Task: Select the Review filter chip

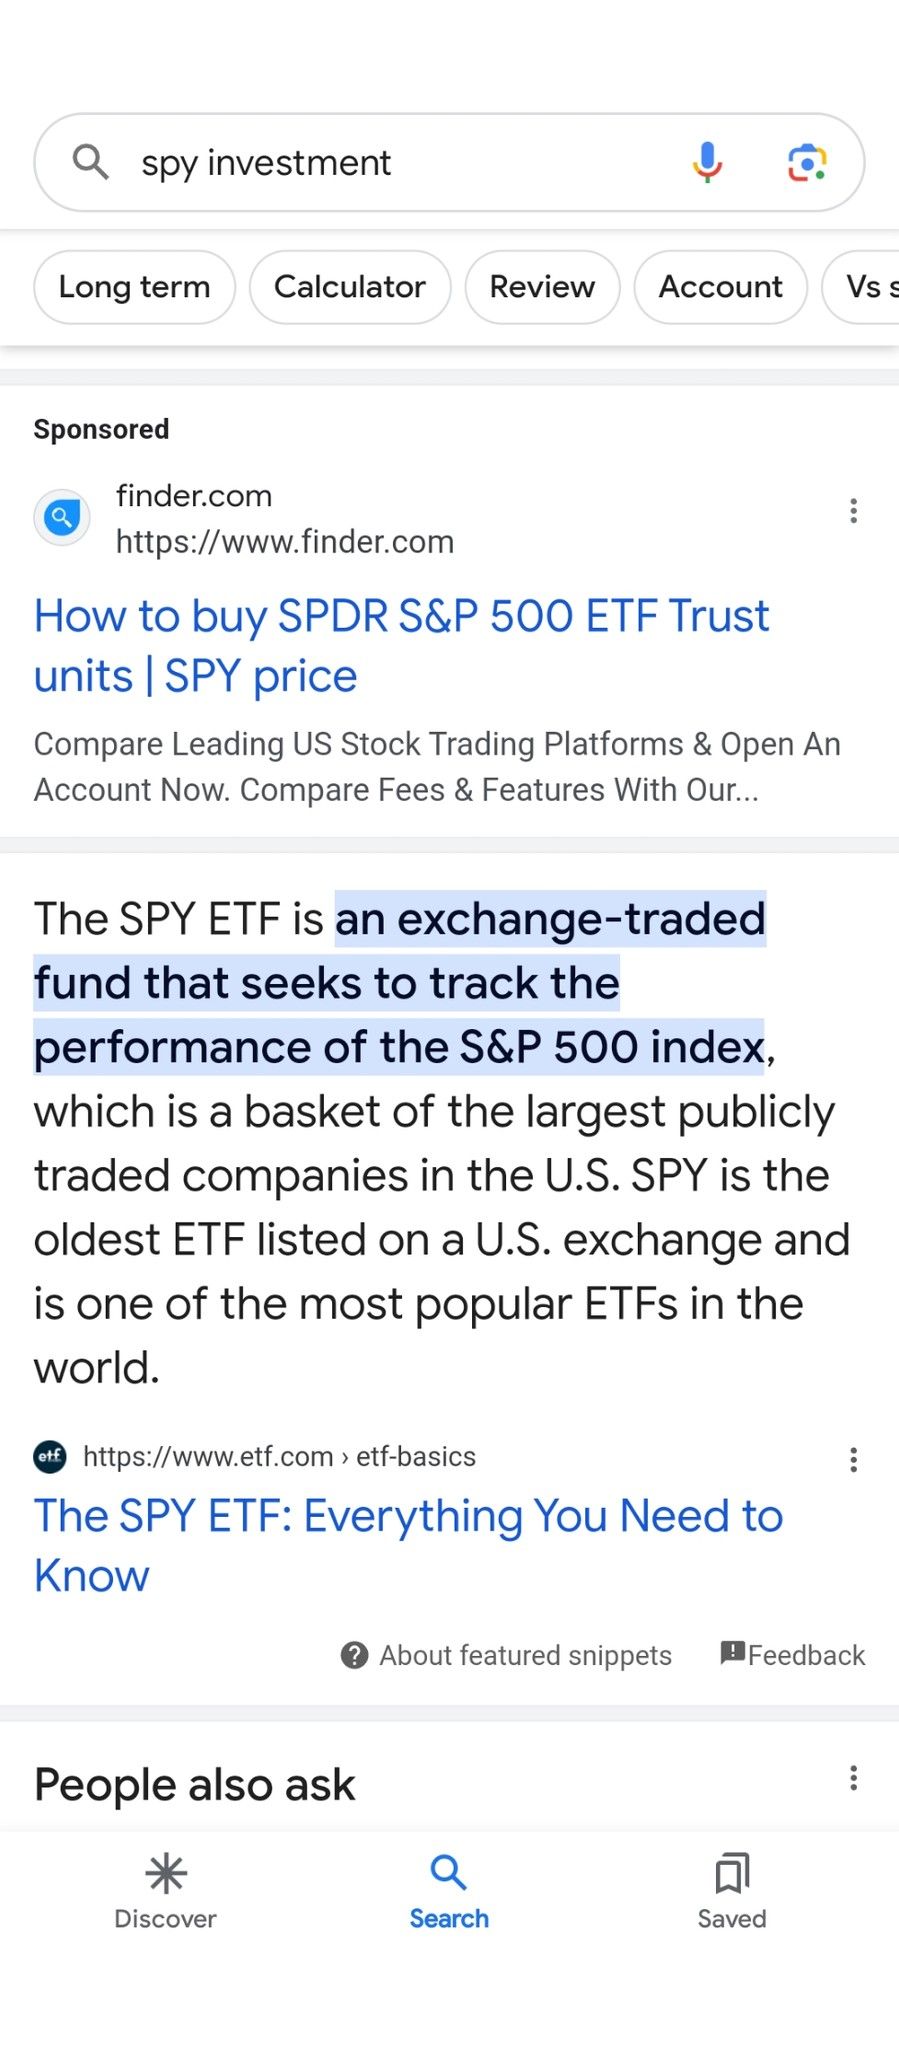Action: click(x=542, y=287)
